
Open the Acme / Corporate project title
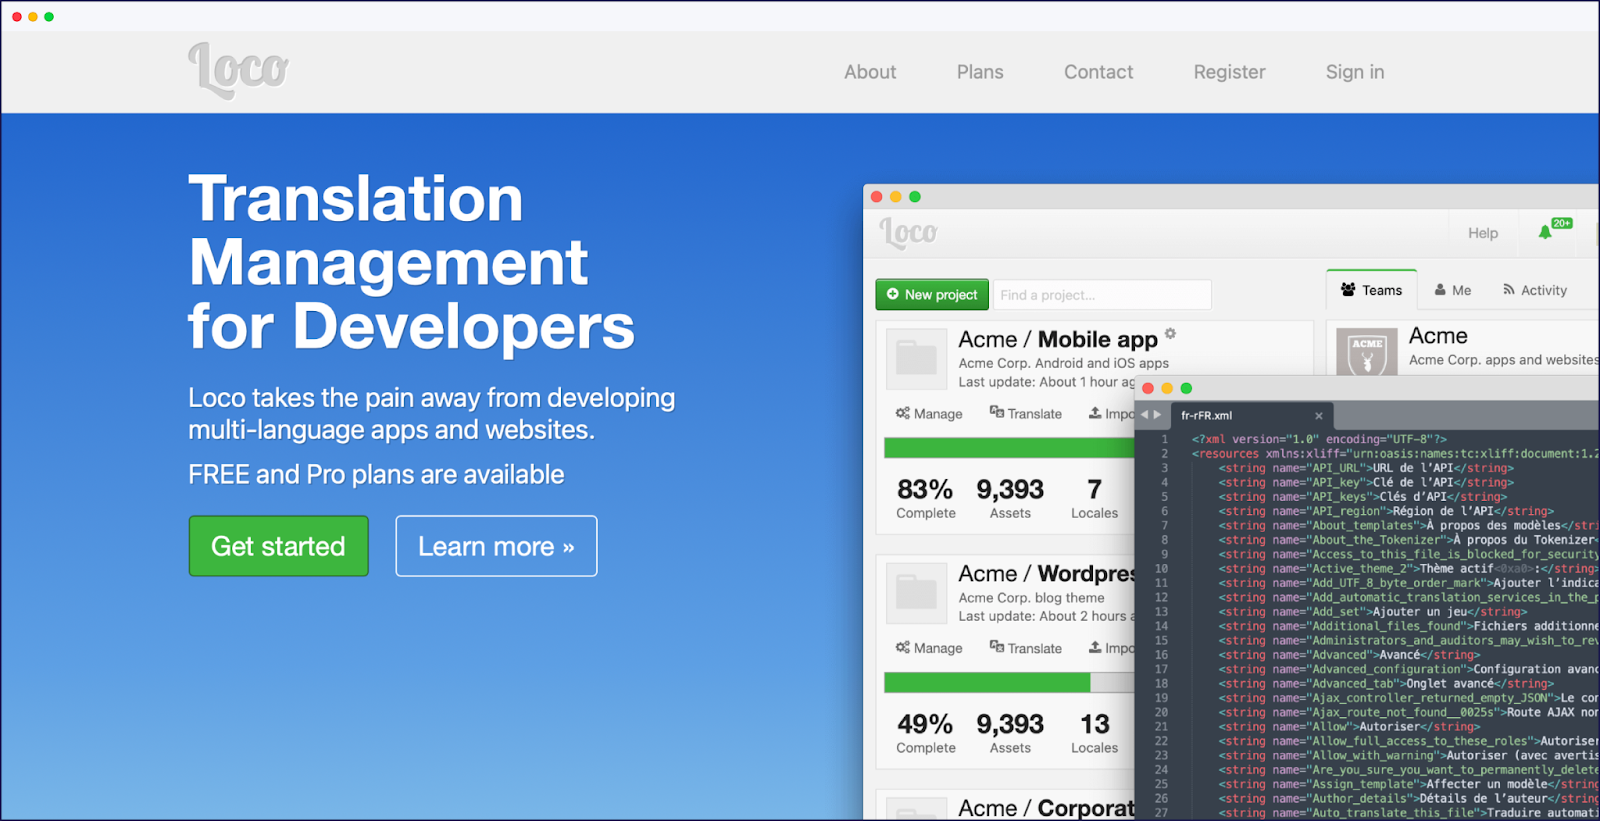(1046, 808)
